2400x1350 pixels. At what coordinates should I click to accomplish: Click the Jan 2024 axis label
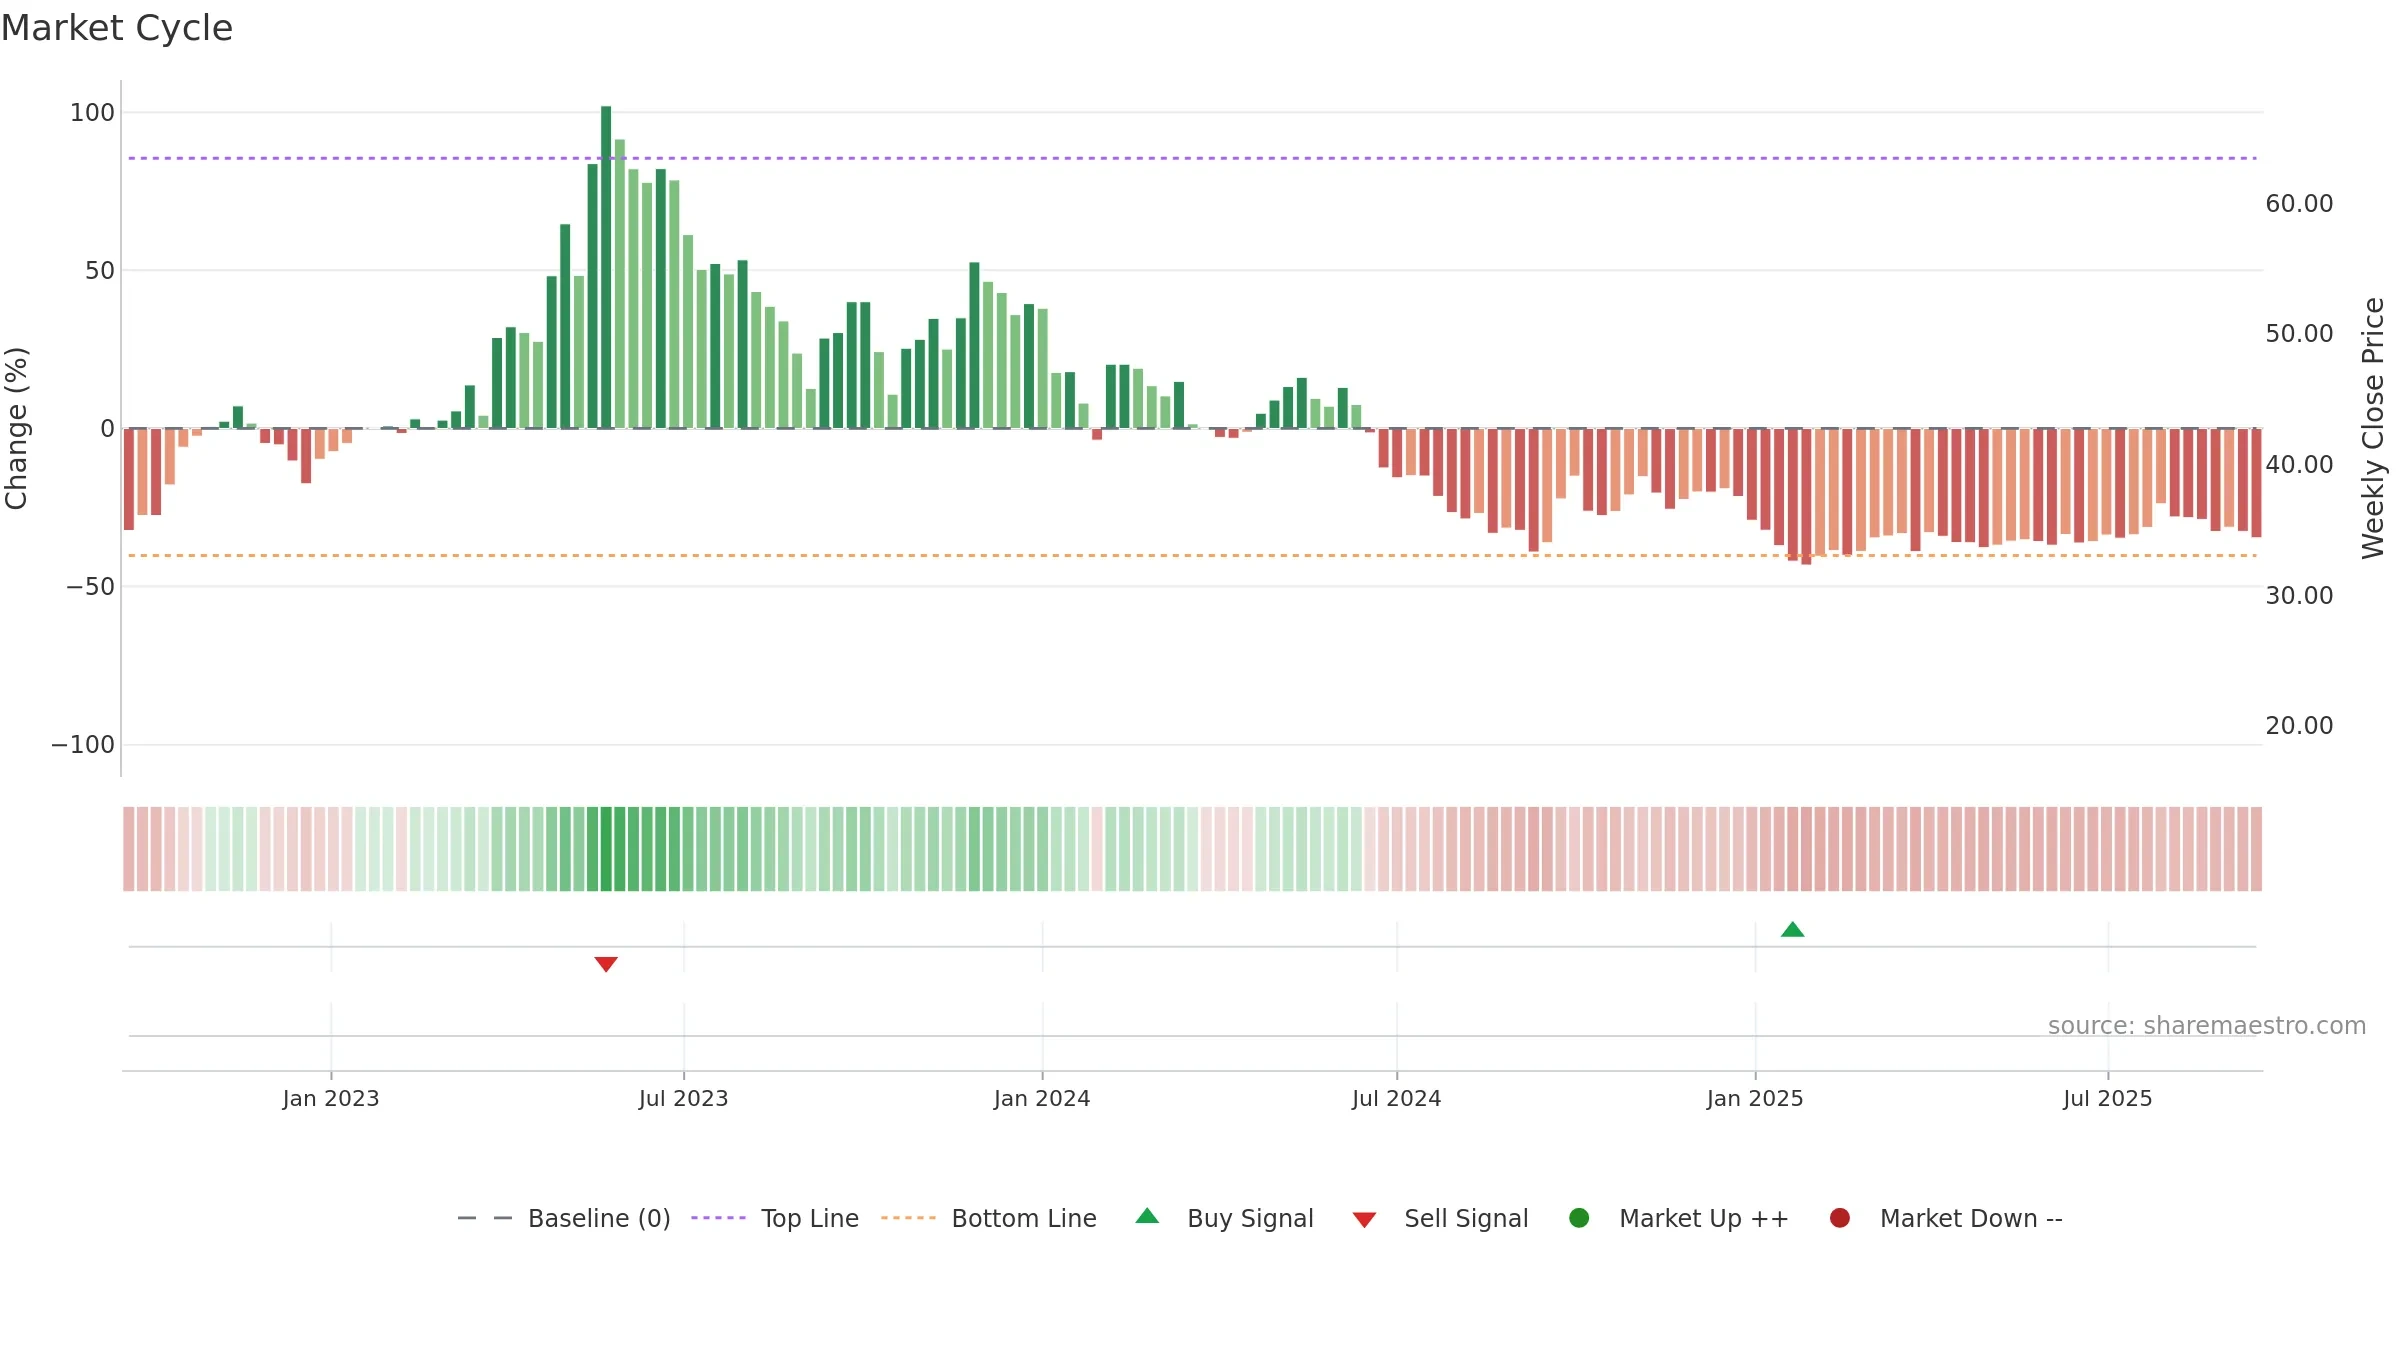pos(1042,1099)
